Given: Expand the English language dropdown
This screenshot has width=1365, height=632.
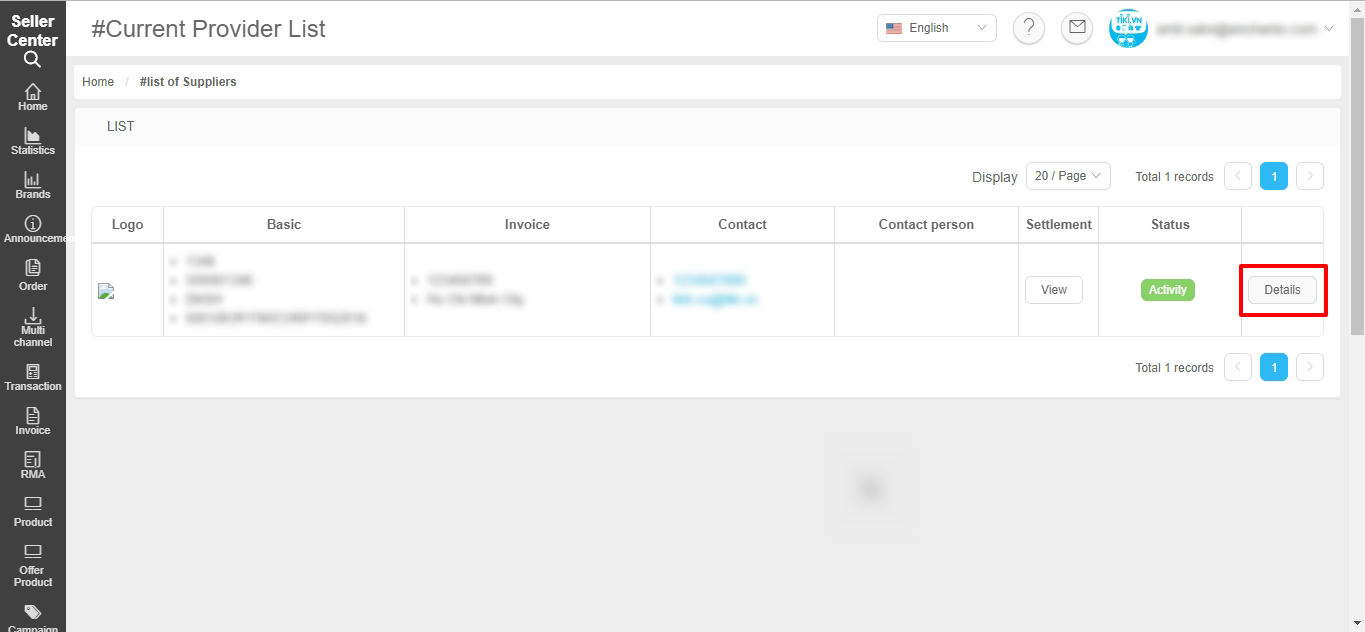Looking at the screenshot, I should 937,28.
